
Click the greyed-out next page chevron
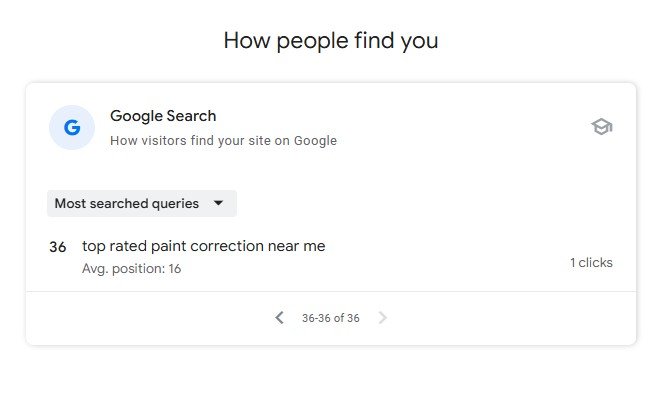[382, 318]
